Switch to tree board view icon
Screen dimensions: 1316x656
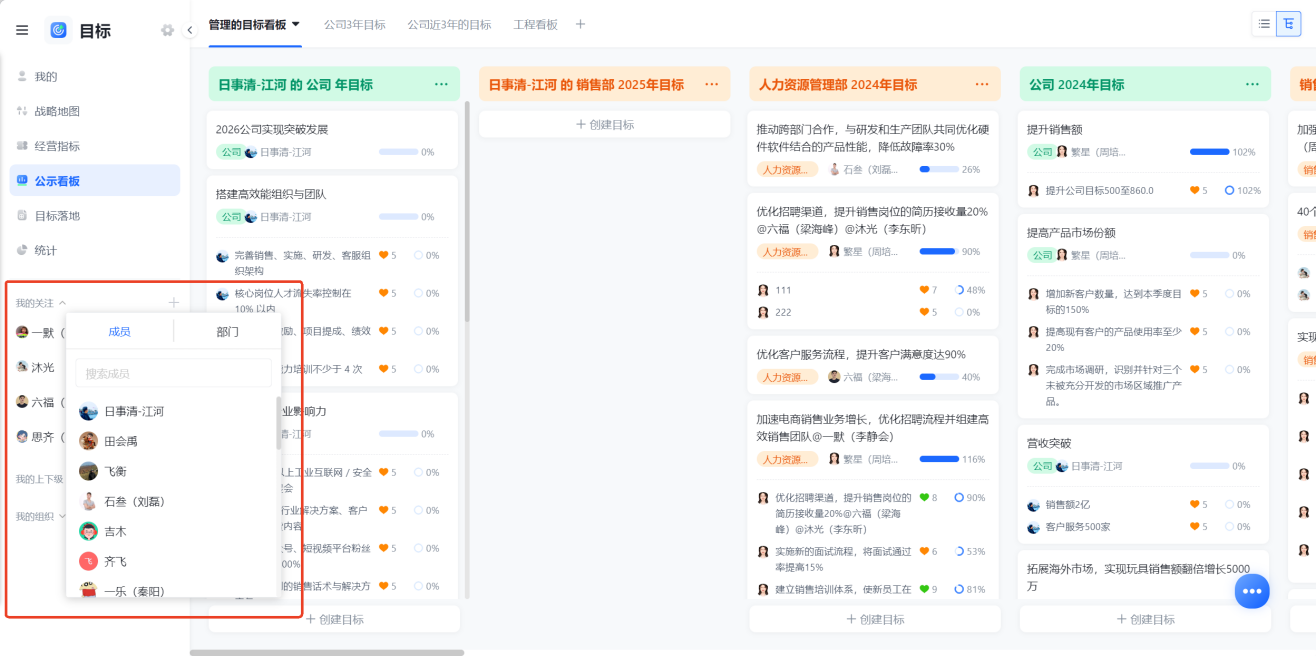(1288, 24)
